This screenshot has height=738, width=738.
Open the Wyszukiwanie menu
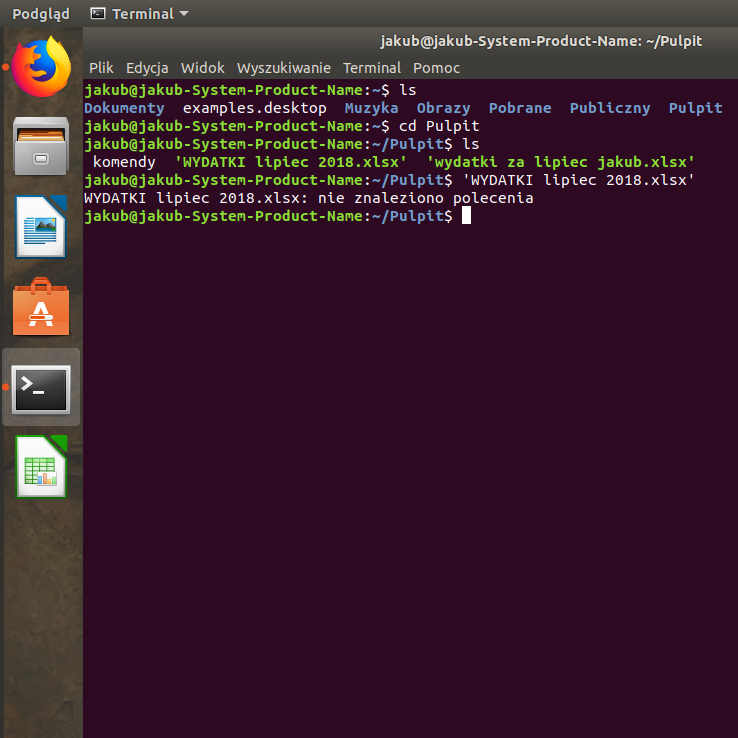click(x=284, y=68)
